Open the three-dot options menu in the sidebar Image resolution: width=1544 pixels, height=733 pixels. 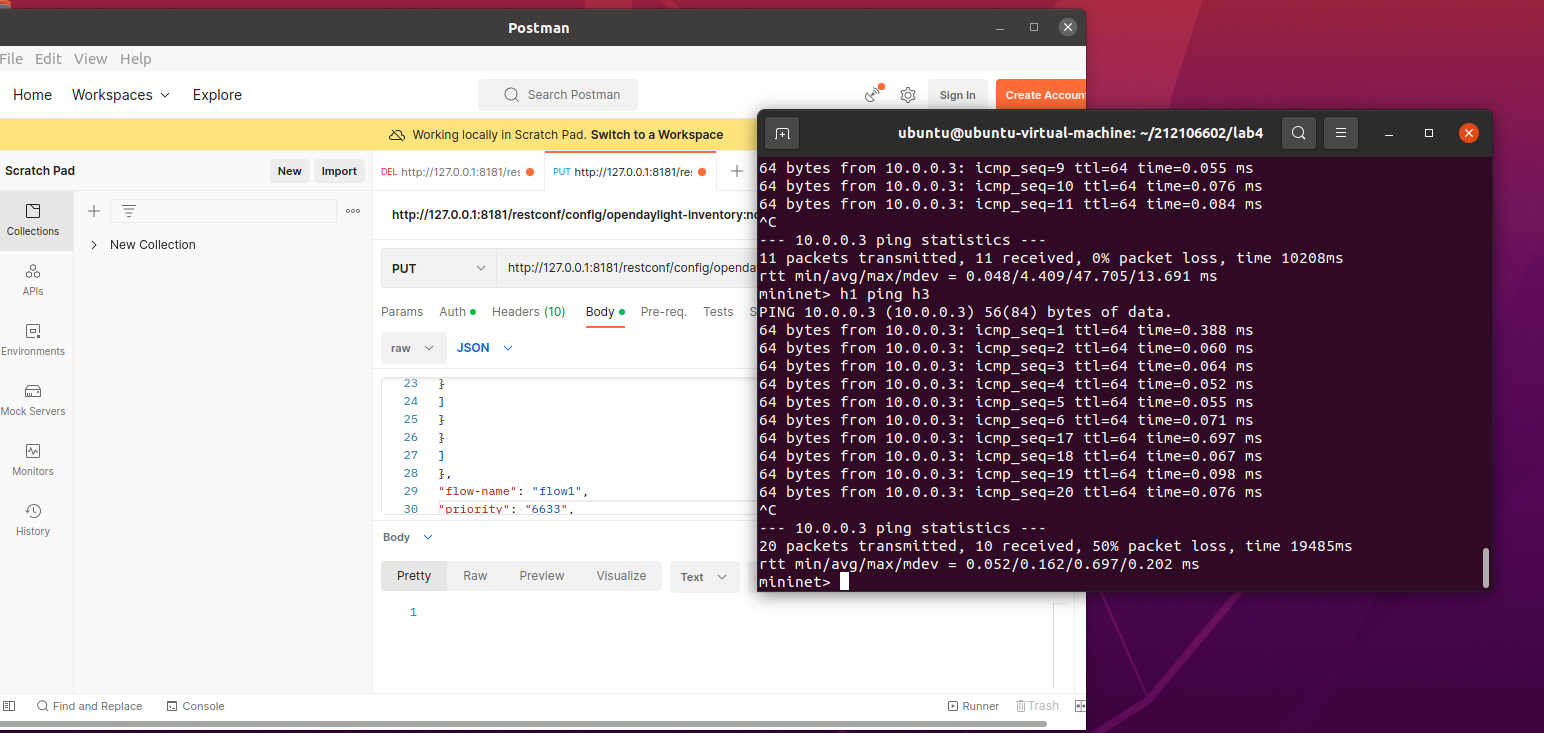(353, 211)
